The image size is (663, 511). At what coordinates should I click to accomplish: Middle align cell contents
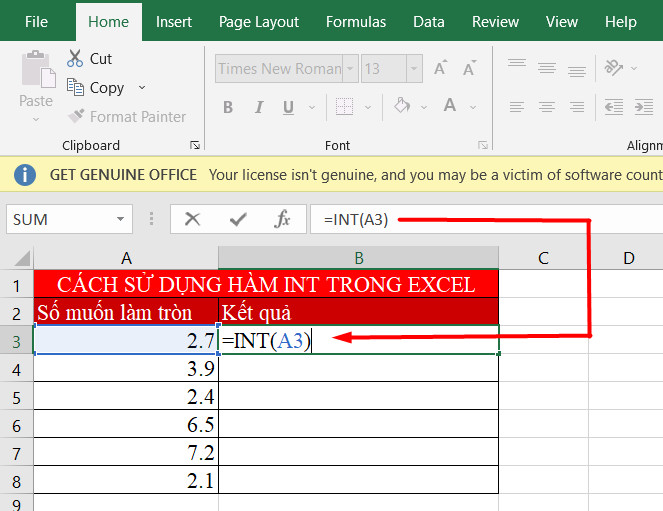(547, 68)
